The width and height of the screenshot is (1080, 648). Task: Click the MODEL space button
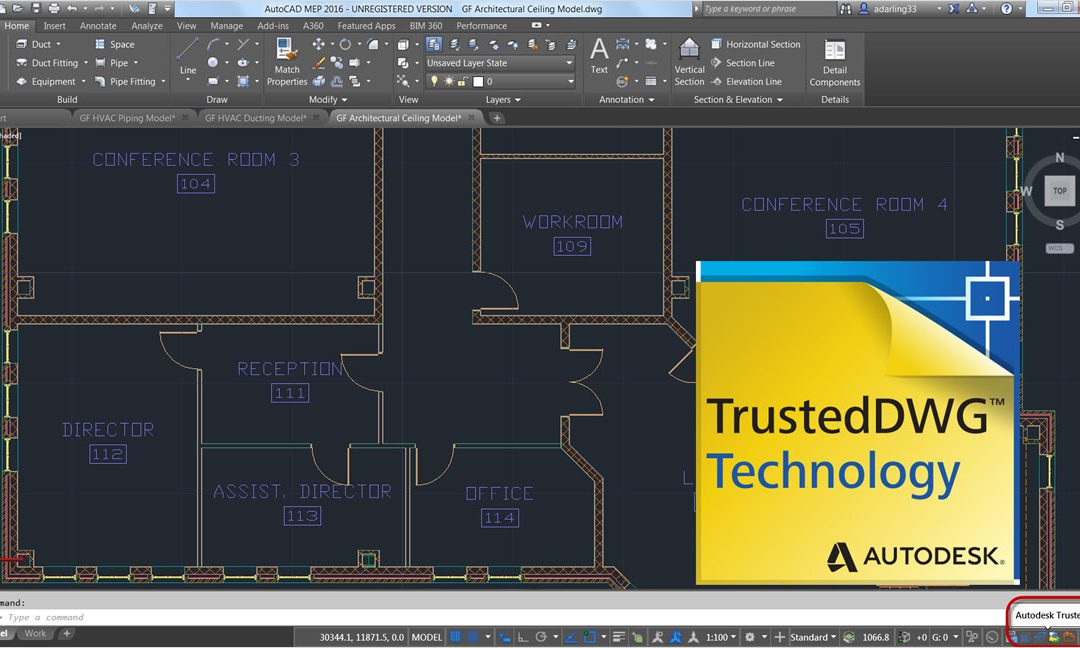pos(426,637)
